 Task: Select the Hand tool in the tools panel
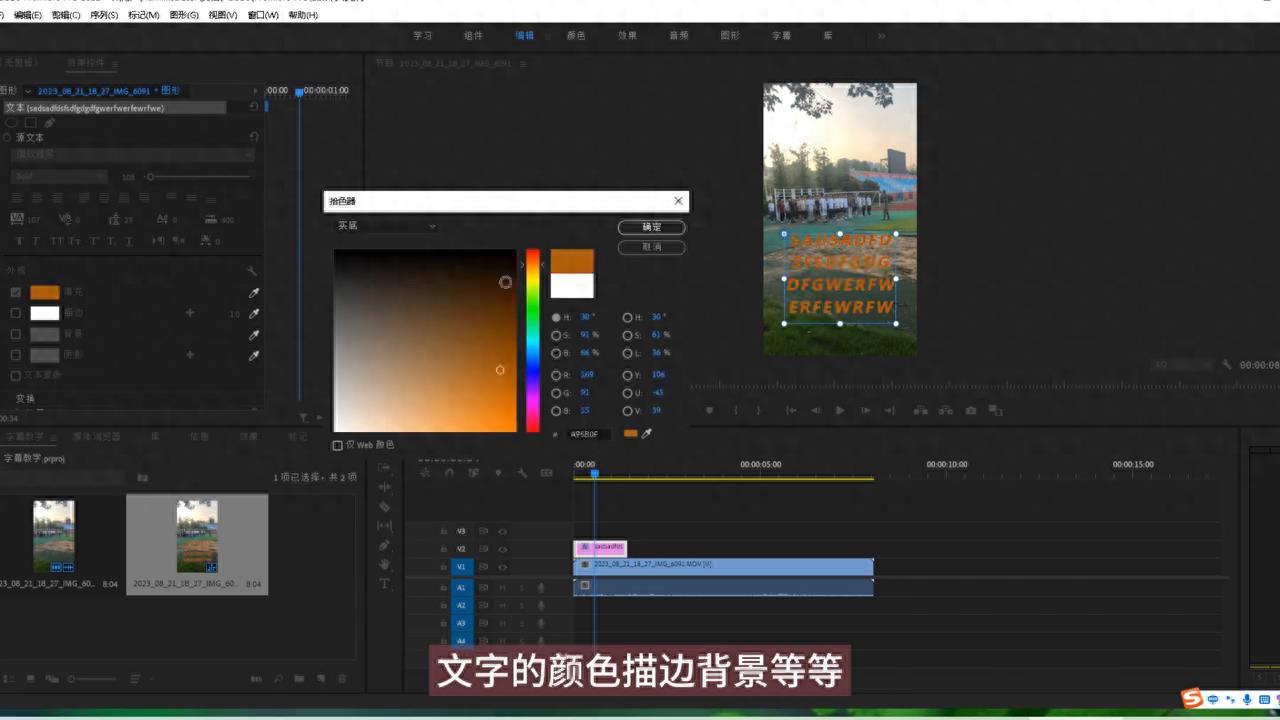pyautogui.click(x=385, y=565)
